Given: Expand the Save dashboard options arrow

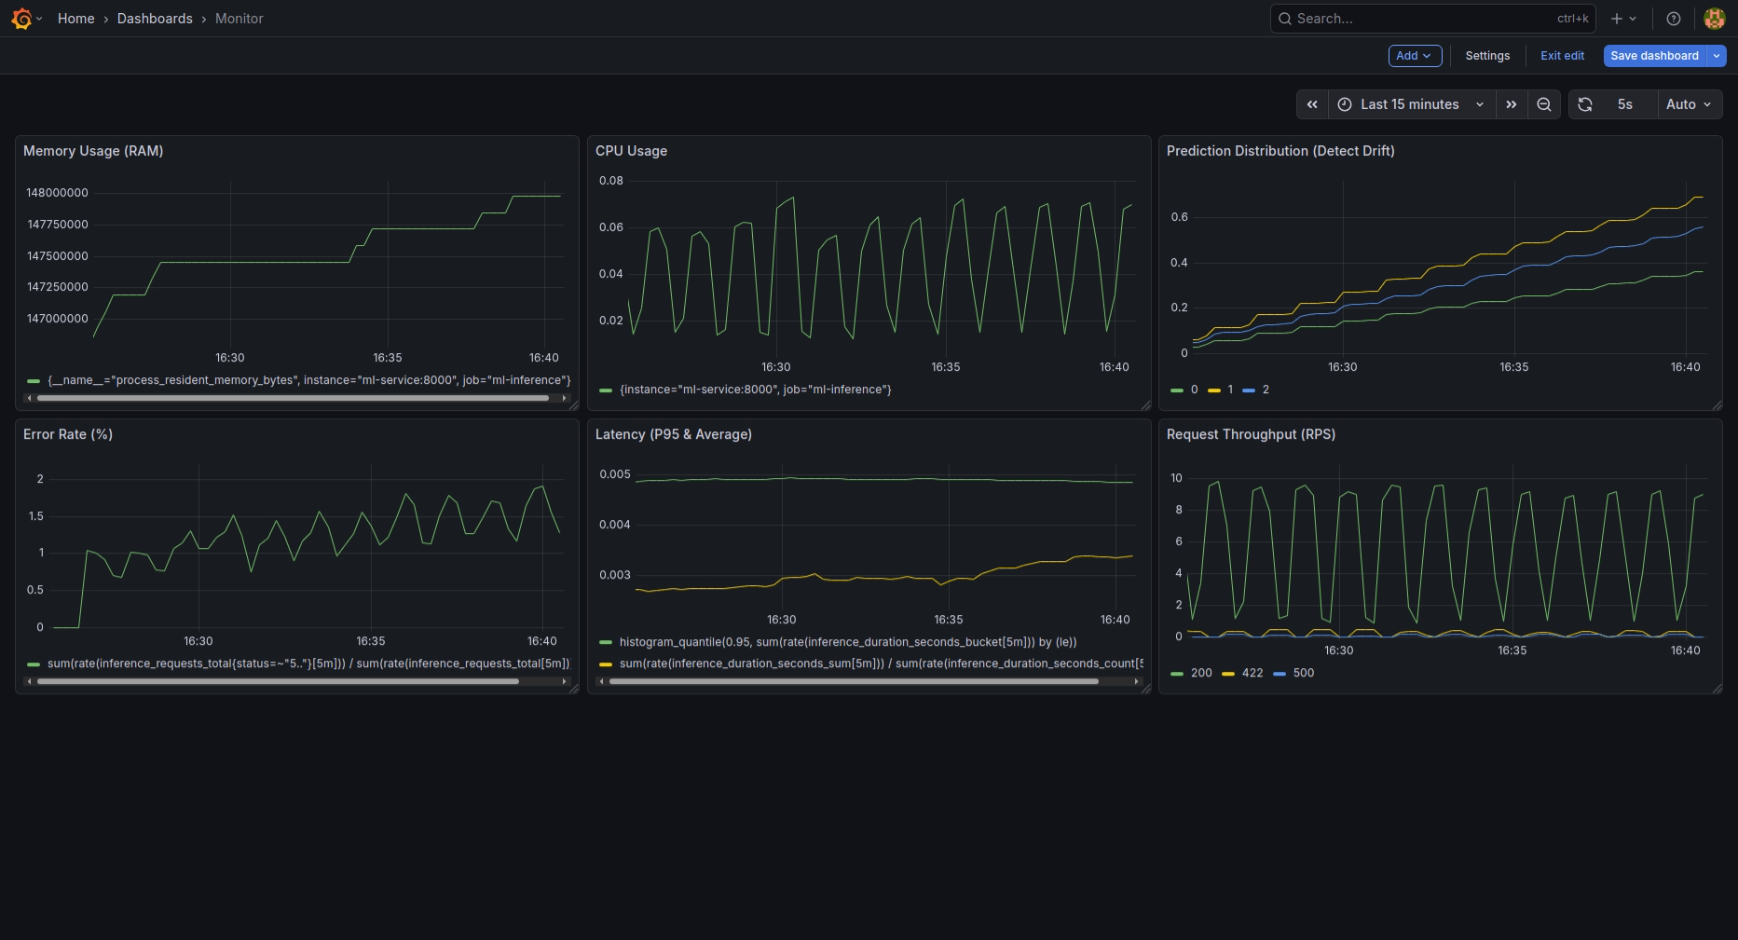Looking at the screenshot, I should coord(1716,56).
